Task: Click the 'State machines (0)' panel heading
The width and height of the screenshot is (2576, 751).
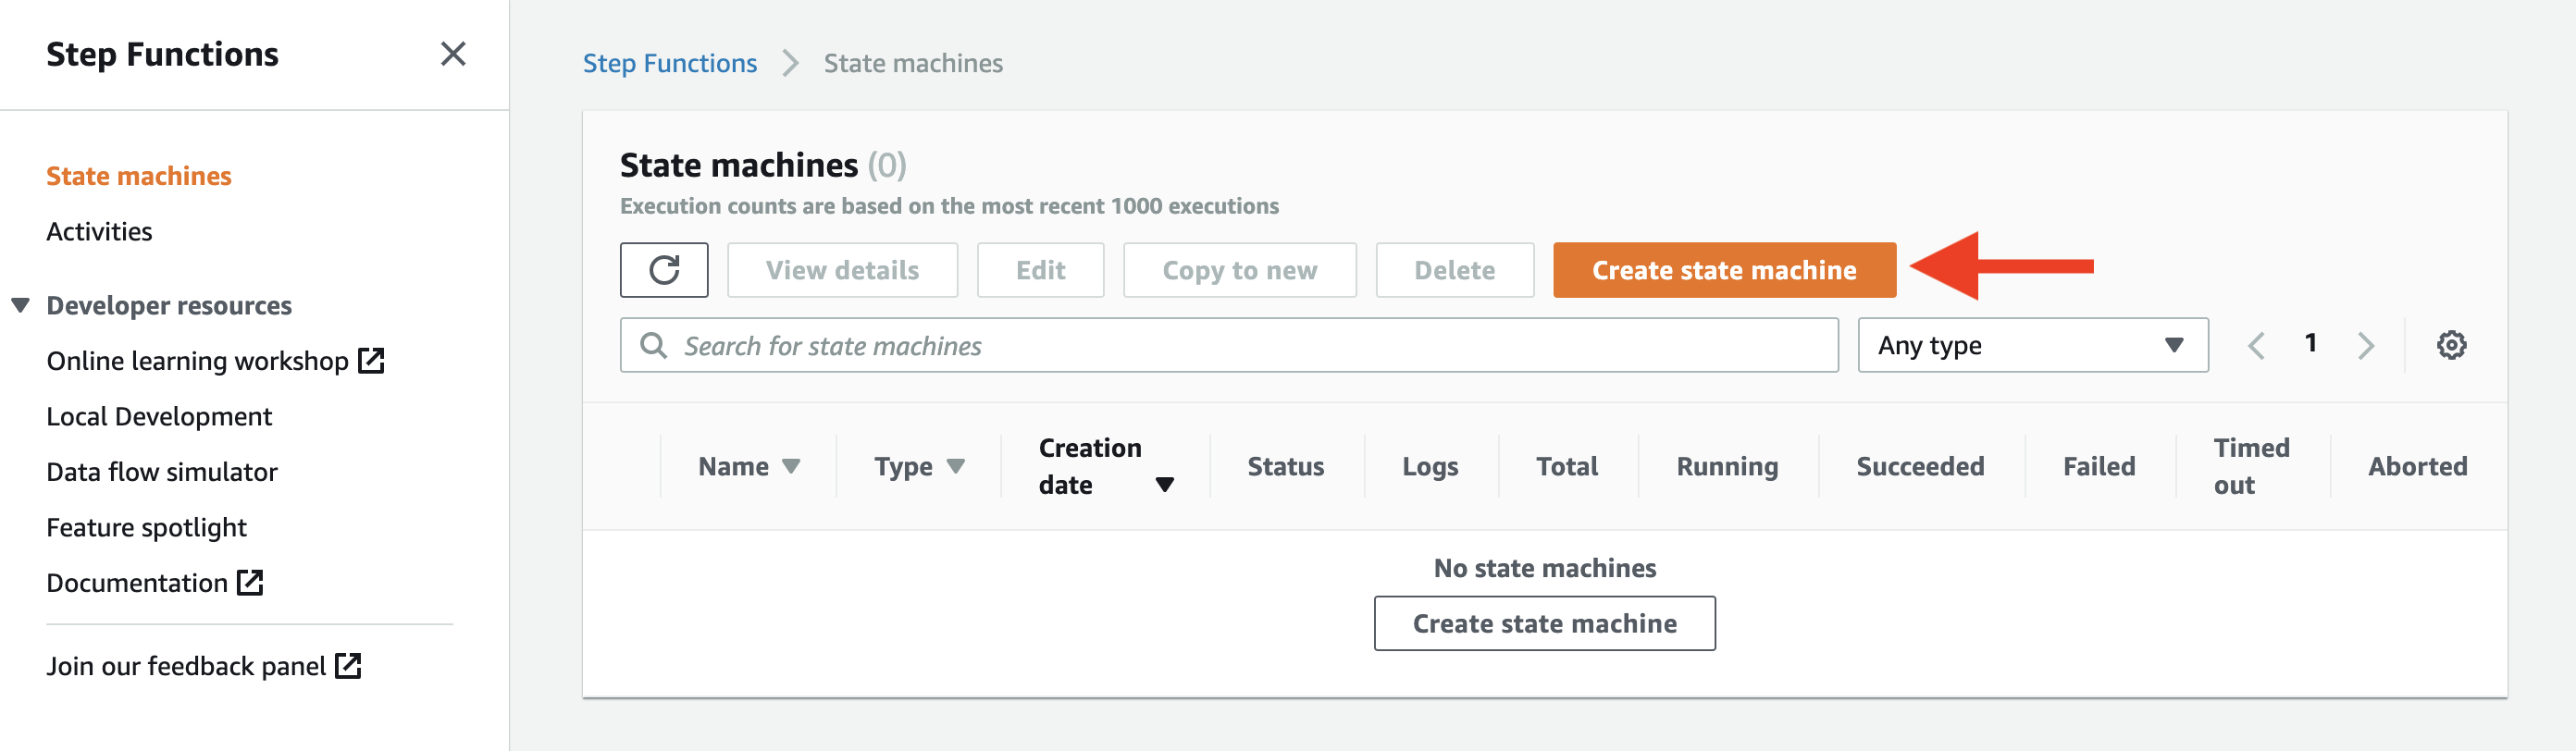Action: 763,164
